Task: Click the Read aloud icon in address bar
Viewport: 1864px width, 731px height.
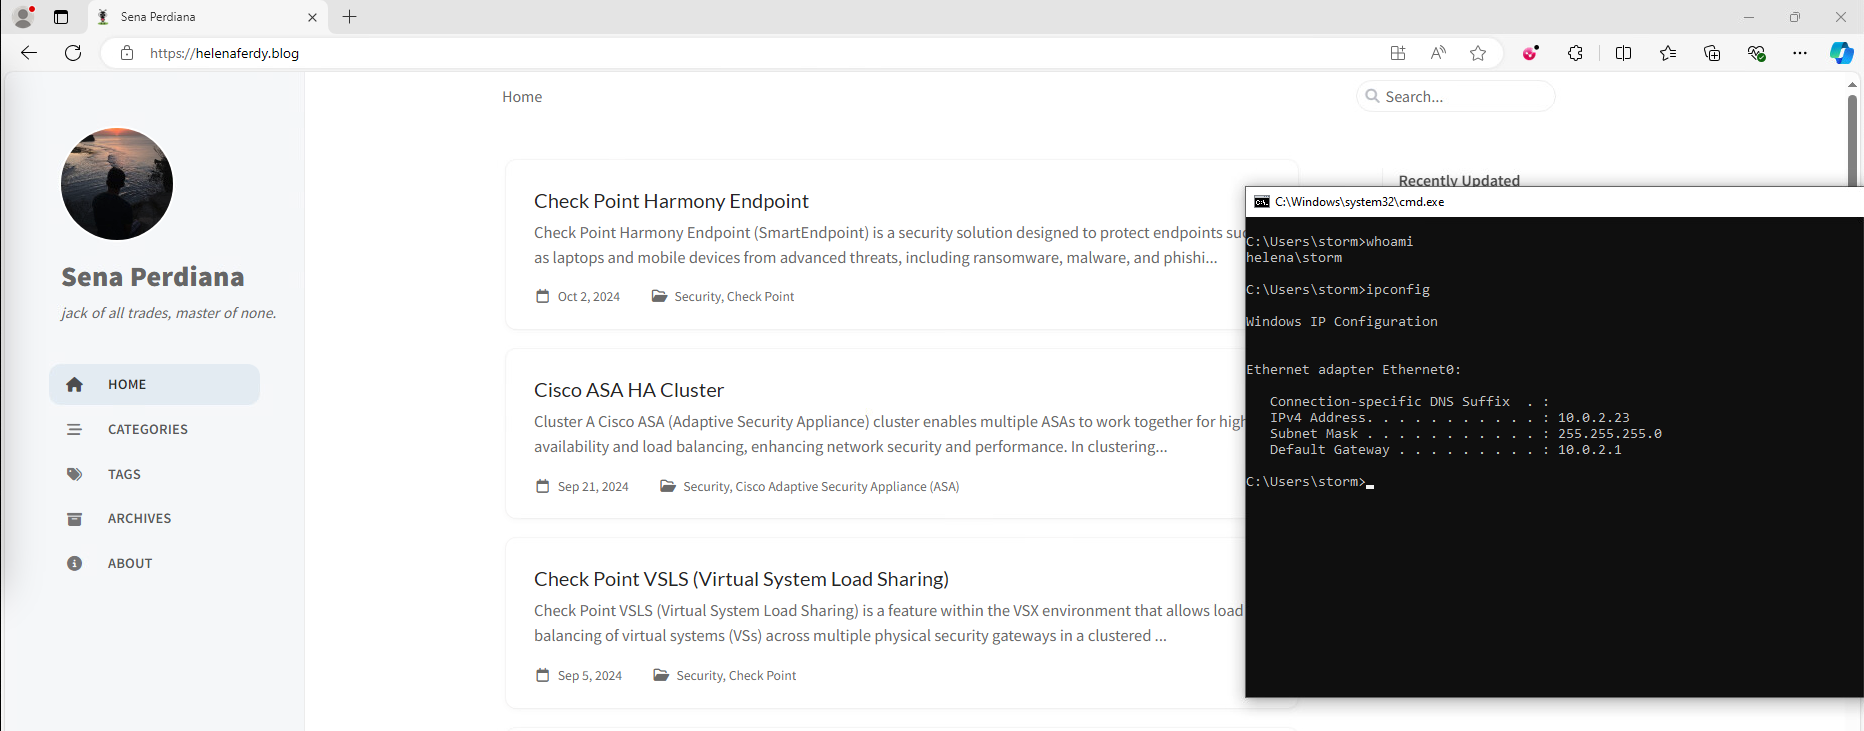Action: 1438,53
